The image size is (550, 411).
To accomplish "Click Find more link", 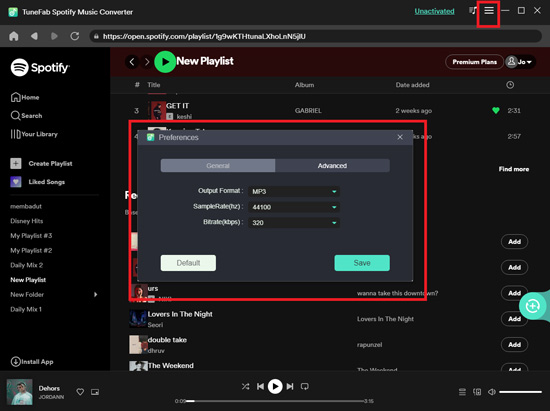I will click(514, 169).
